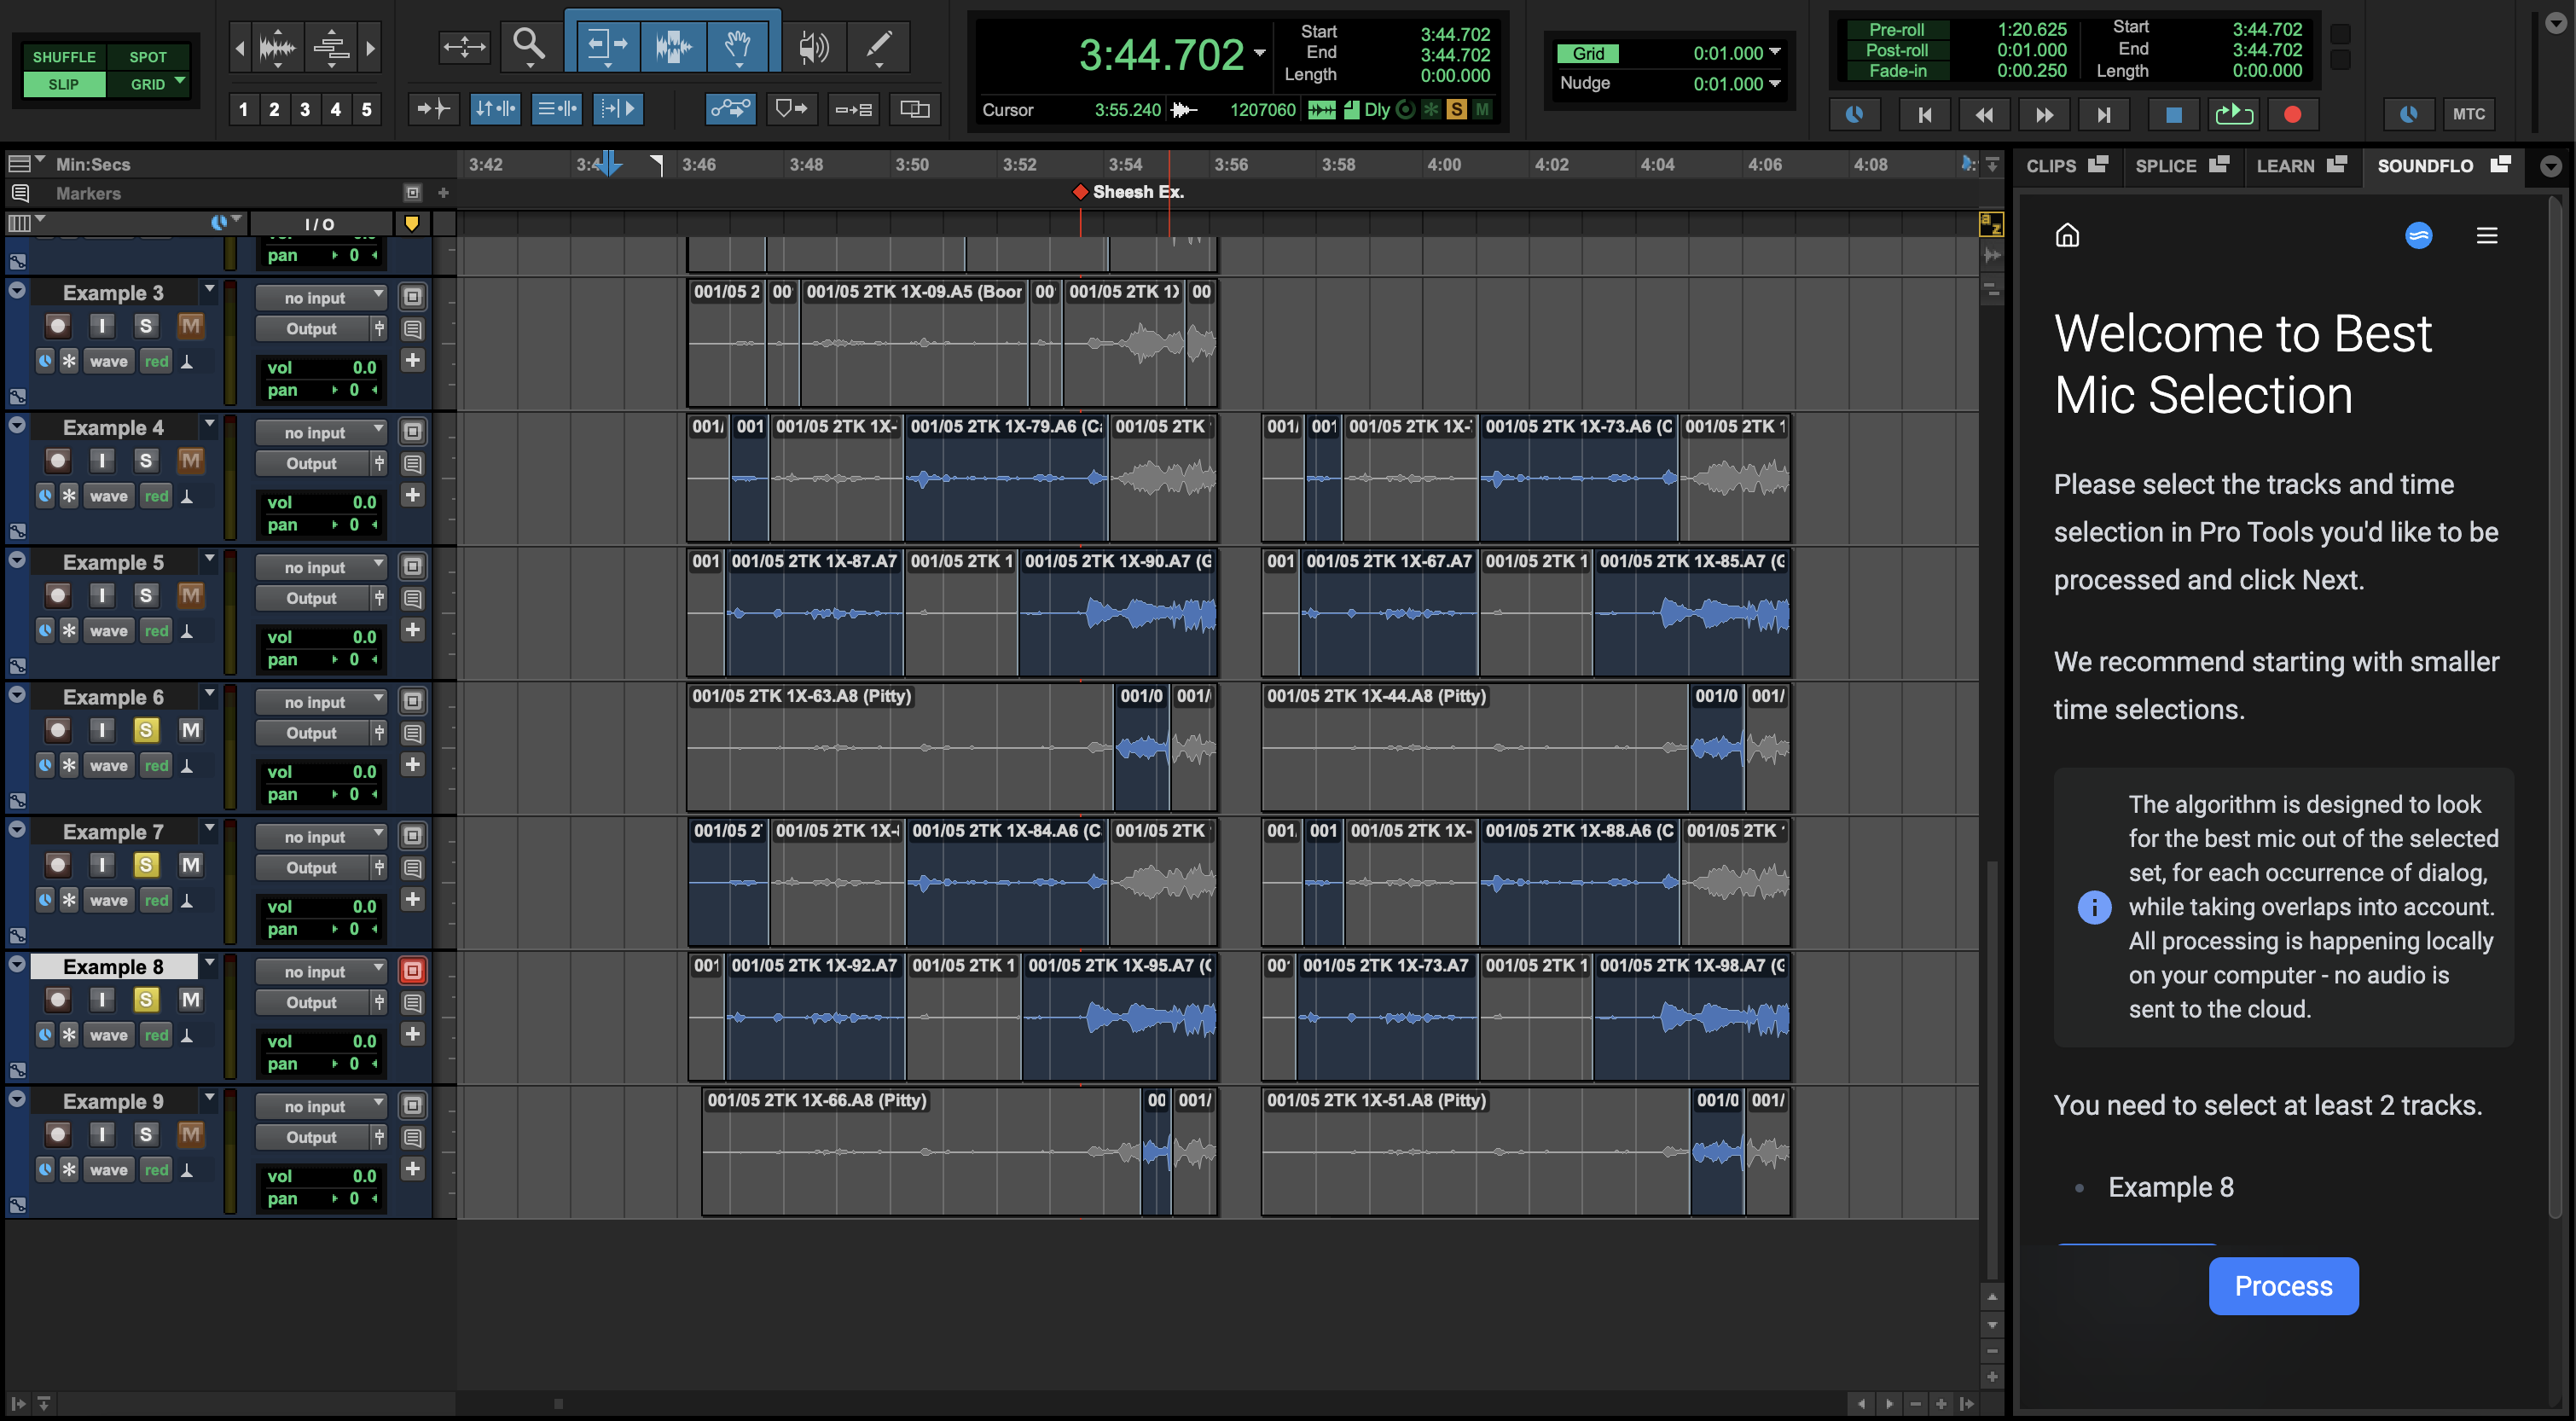2576x1421 pixels.
Task: Arm recording with the Record button
Action: pos(2292,114)
